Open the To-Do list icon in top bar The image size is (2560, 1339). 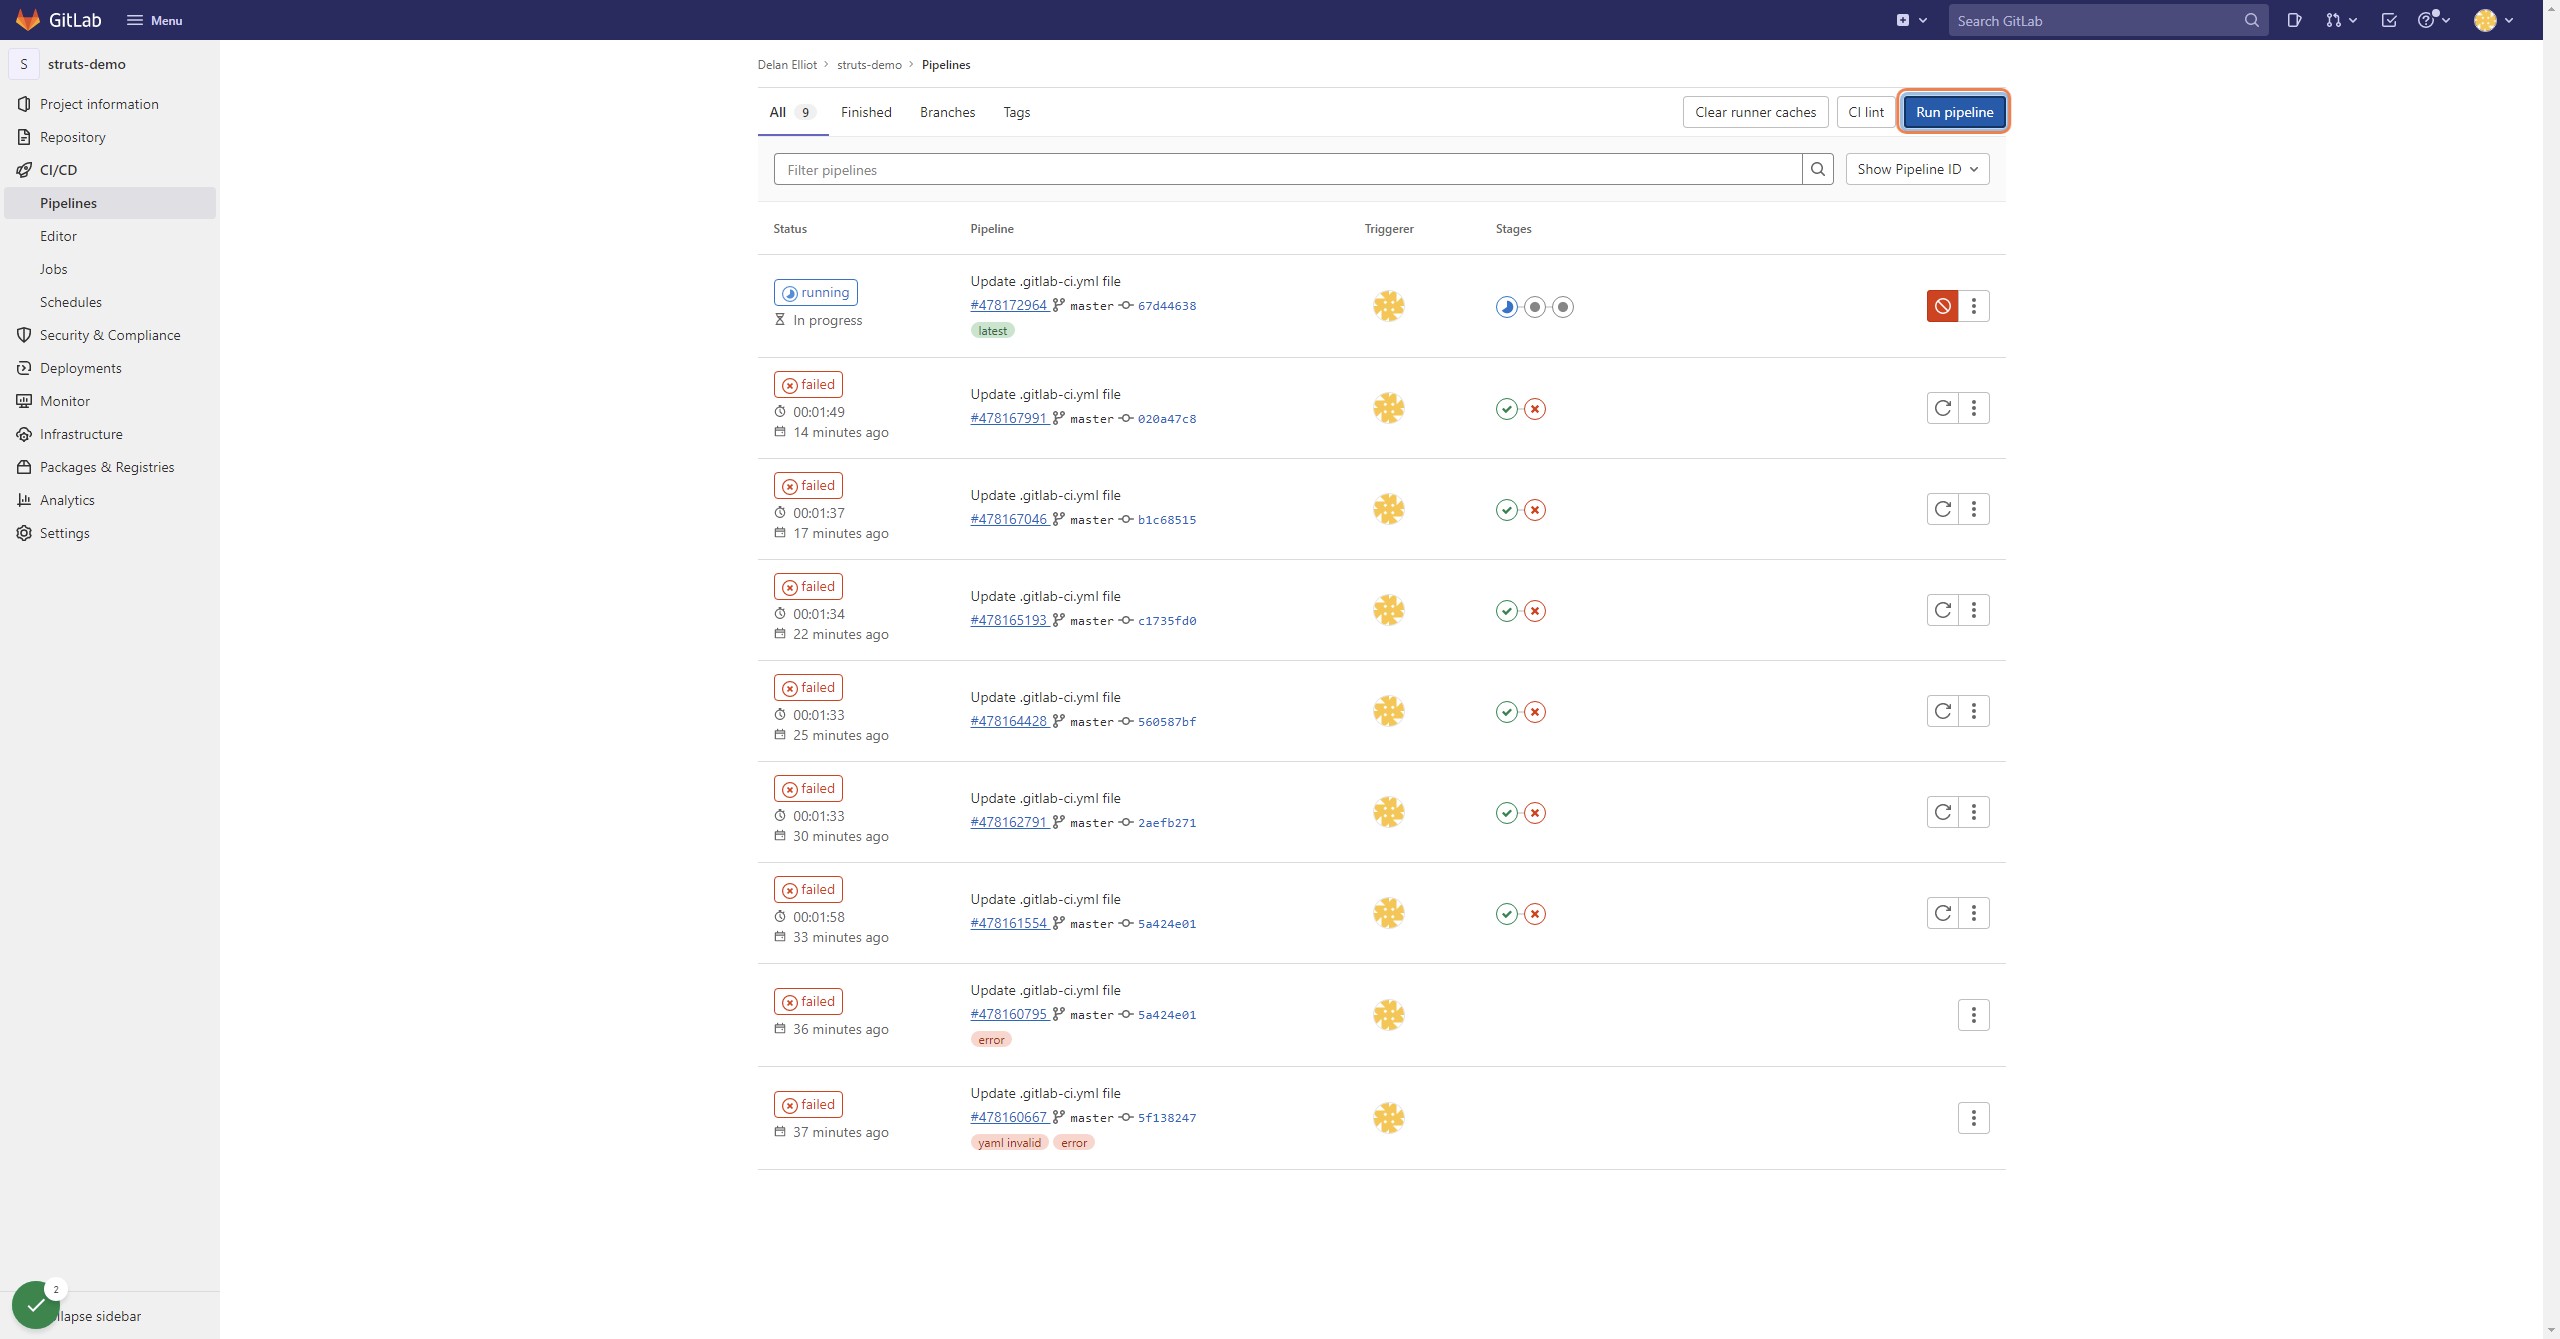click(x=2389, y=20)
